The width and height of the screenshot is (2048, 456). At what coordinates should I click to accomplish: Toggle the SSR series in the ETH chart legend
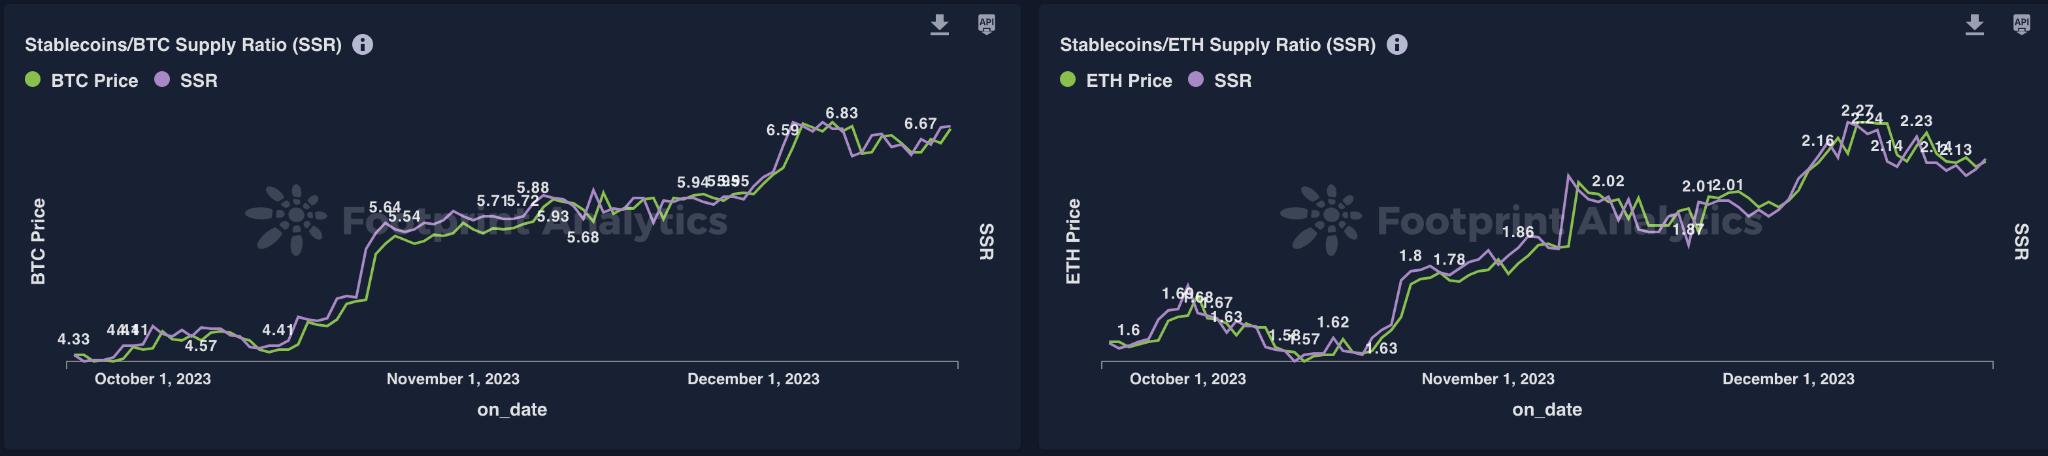pyautogui.click(x=1232, y=81)
